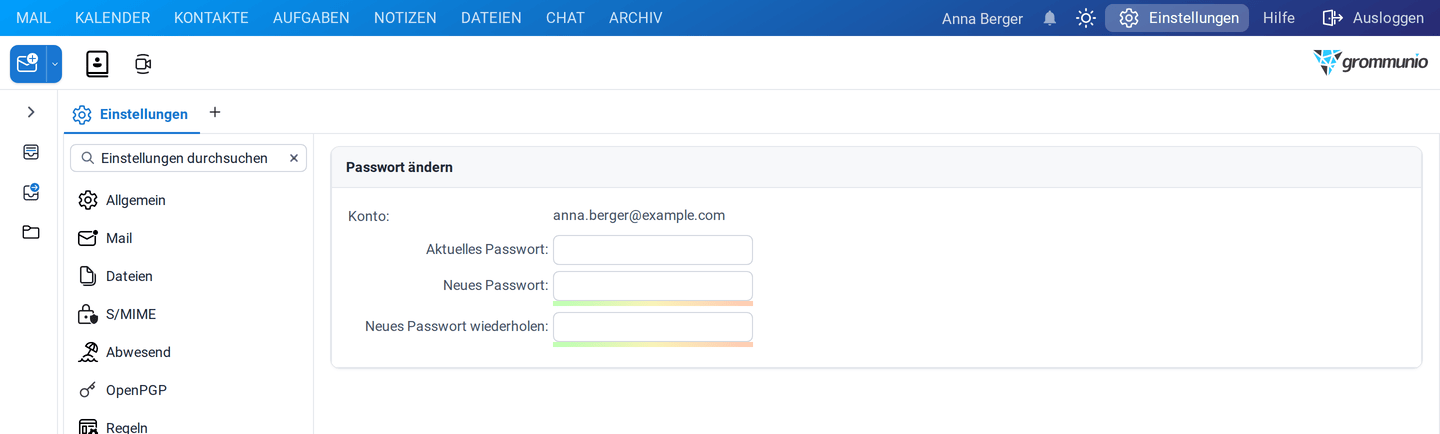The width and height of the screenshot is (1440, 434).
Task: Expand the collapsed navigation panel chevron
Action: click(31, 112)
